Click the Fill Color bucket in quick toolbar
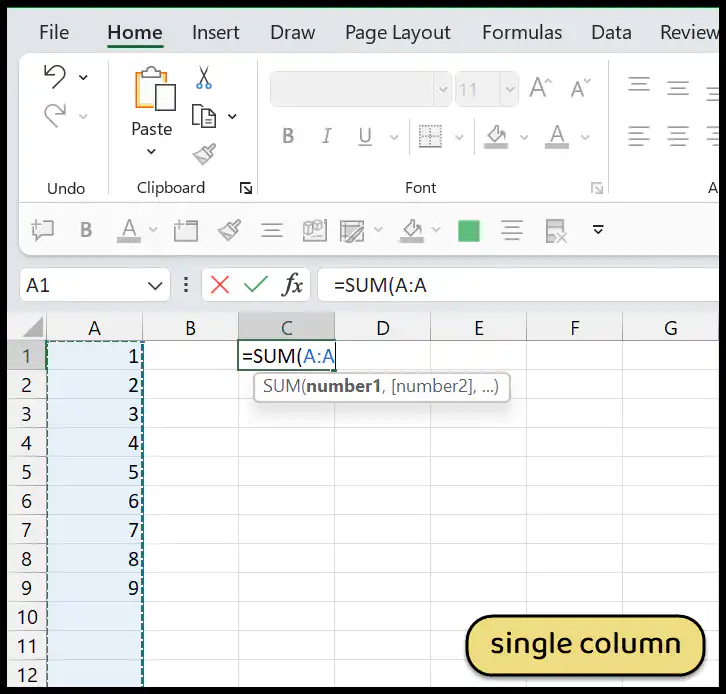This screenshot has height=694, width=726. (x=412, y=231)
